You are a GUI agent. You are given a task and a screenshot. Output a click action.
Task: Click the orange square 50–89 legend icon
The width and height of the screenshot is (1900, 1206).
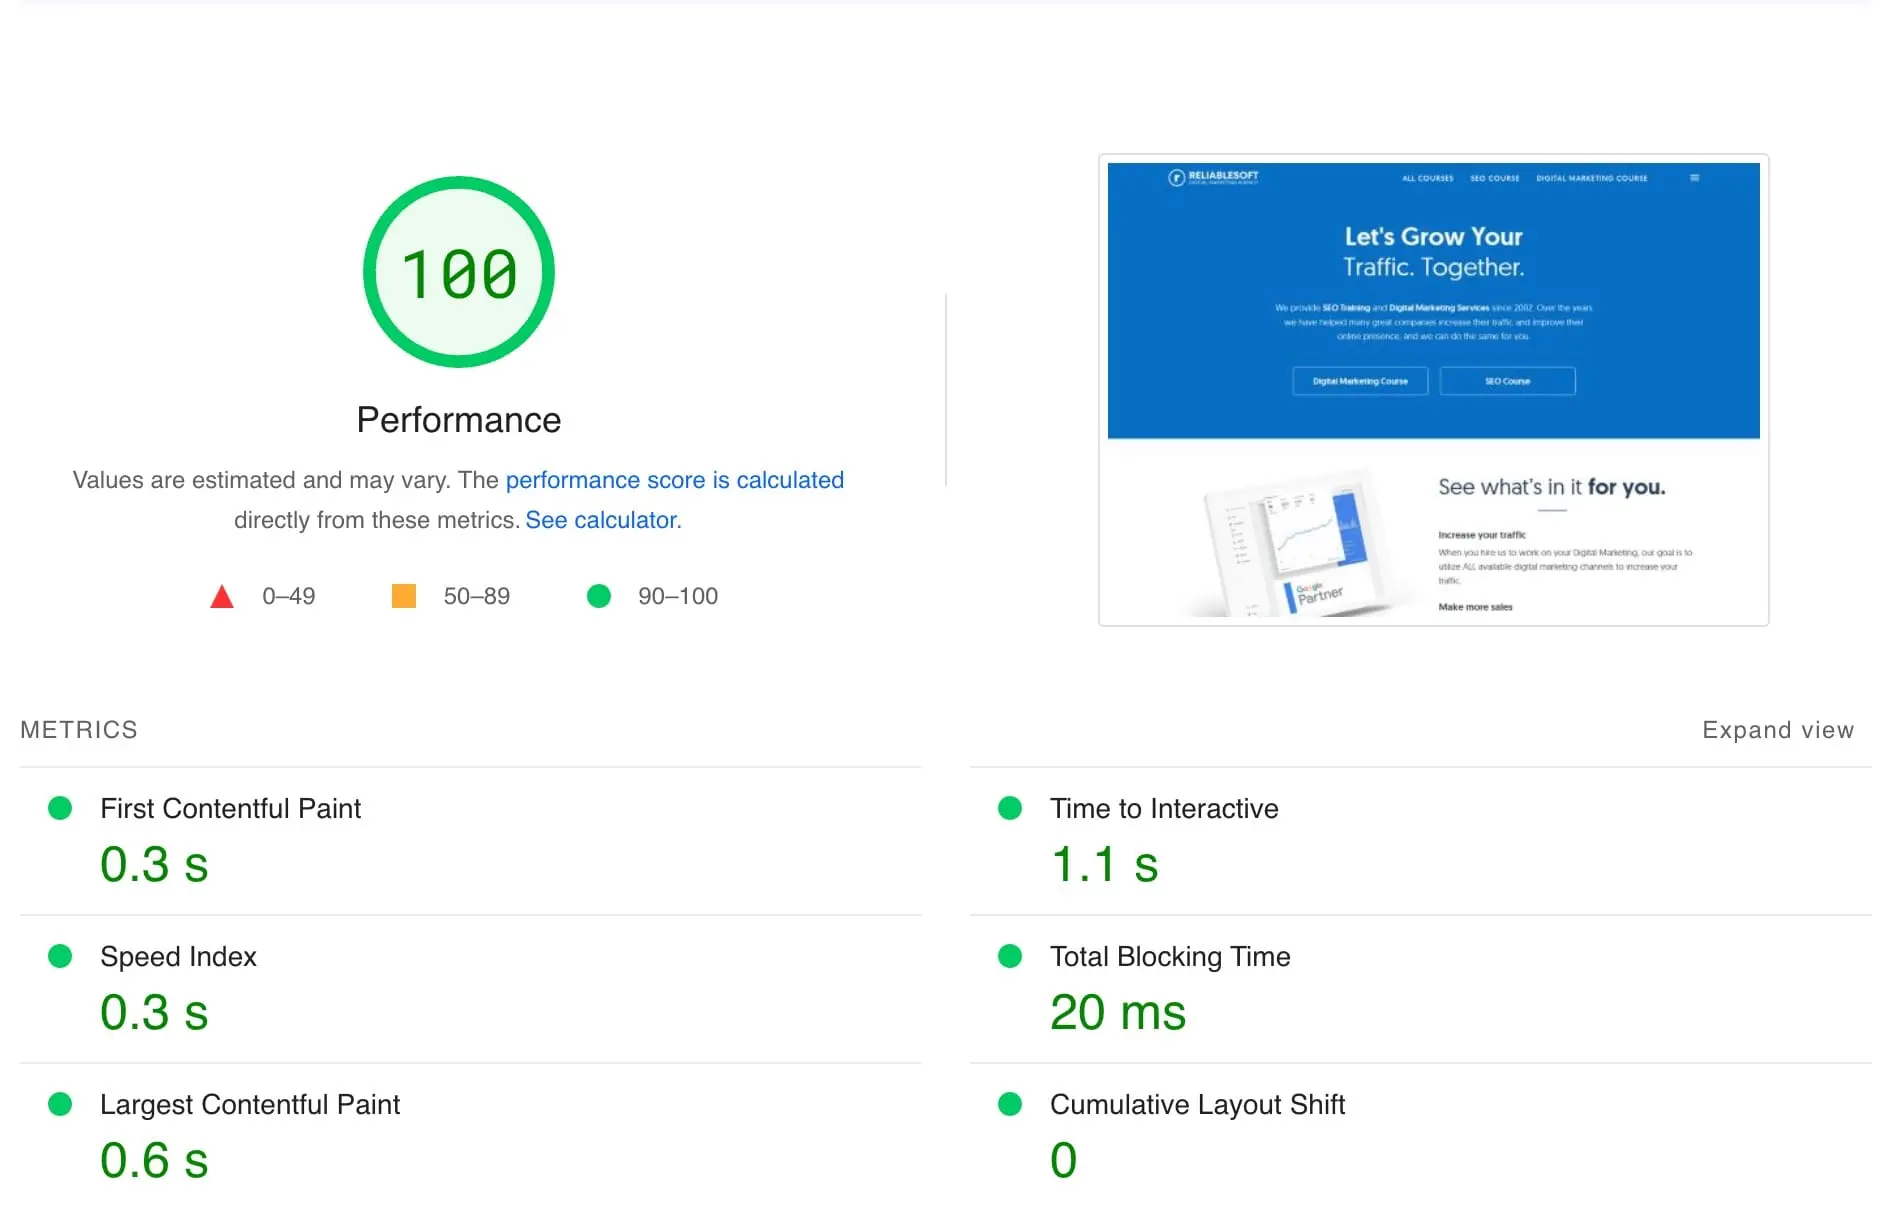coord(403,596)
